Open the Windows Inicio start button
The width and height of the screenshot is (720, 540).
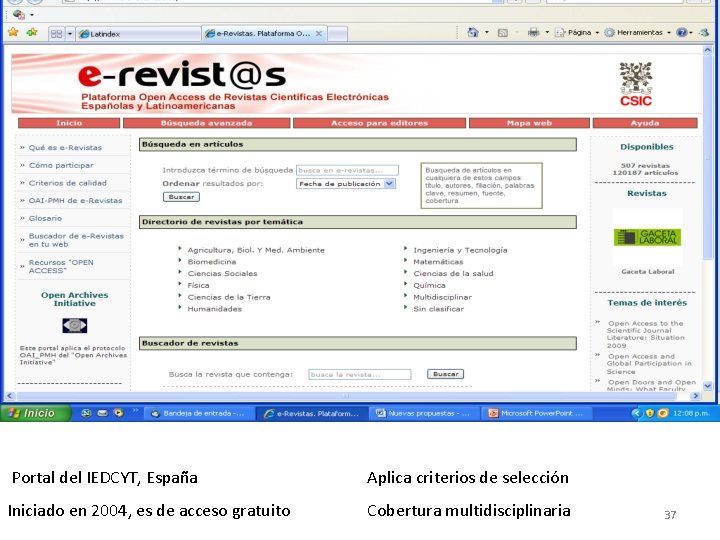click(36, 413)
